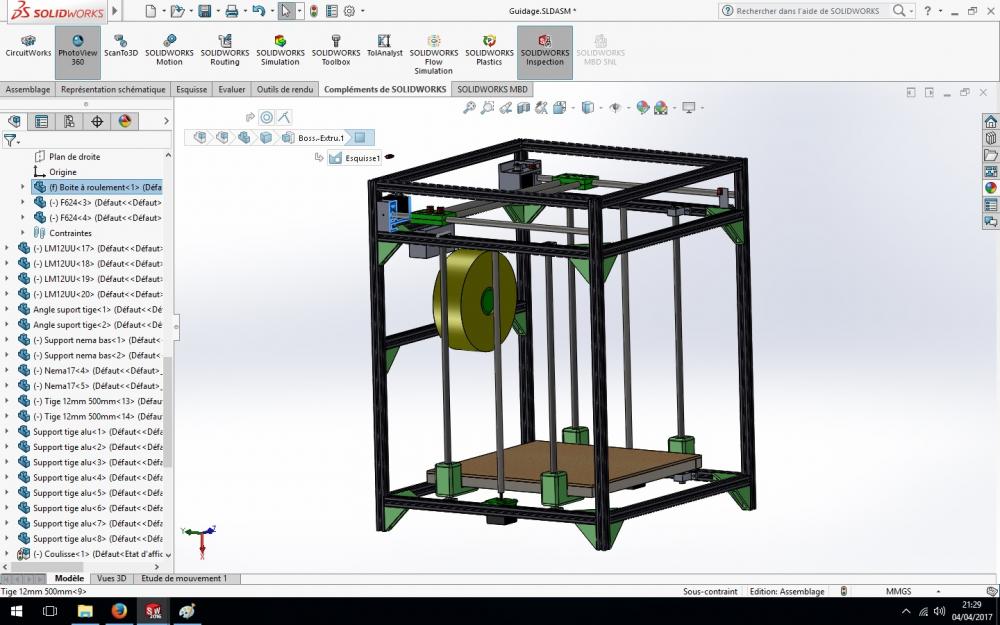The width and height of the screenshot is (1000, 625).
Task: Toggle the SOLIDWORKS Motion add-in
Action: pos(169,51)
